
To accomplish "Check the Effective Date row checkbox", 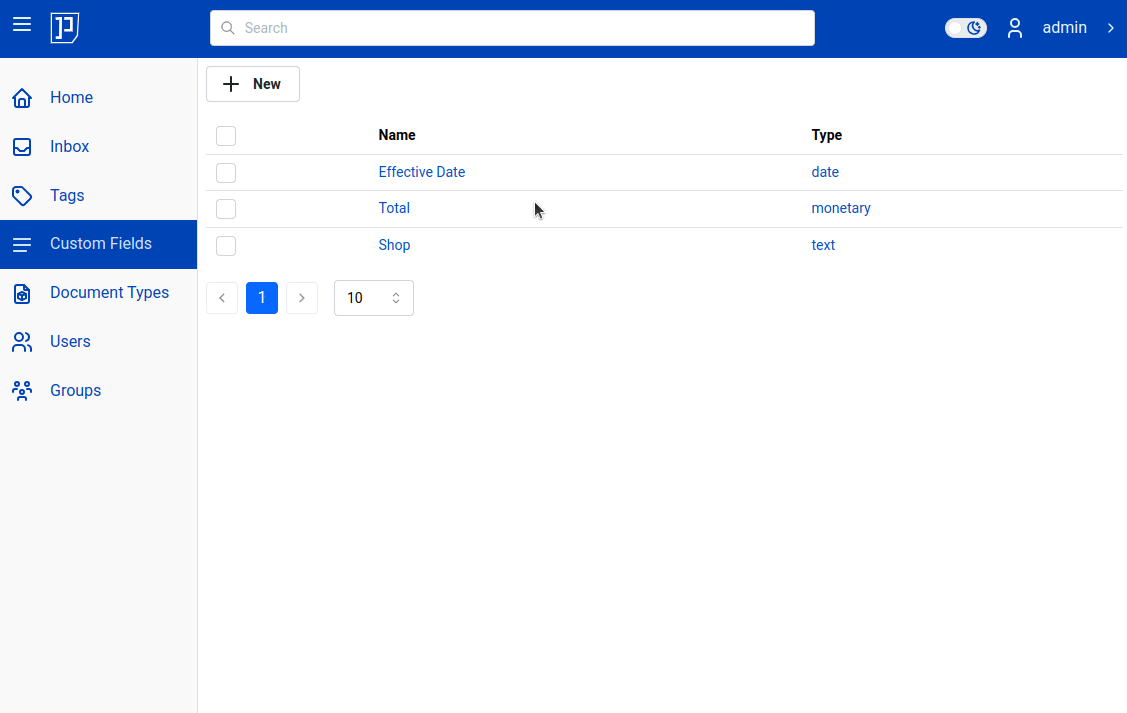I will click(x=226, y=173).
